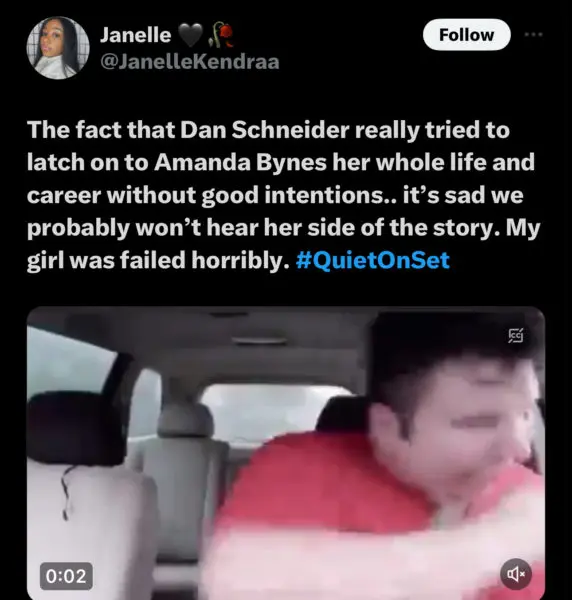Open the #QuietOnSet hashtag
The image size is (572, 600).
(x=373, y=261)
